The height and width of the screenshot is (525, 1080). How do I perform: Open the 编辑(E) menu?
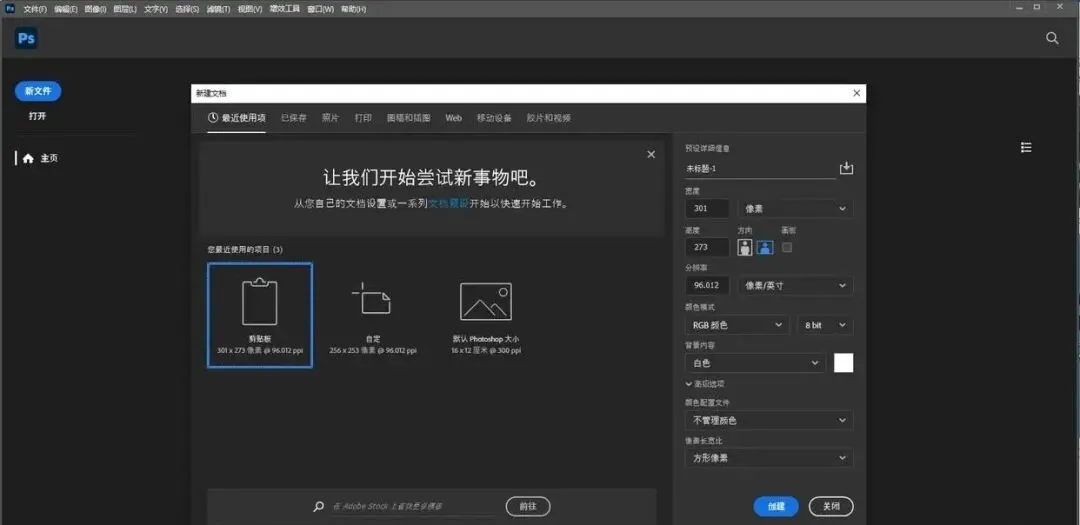pos(66,9)
